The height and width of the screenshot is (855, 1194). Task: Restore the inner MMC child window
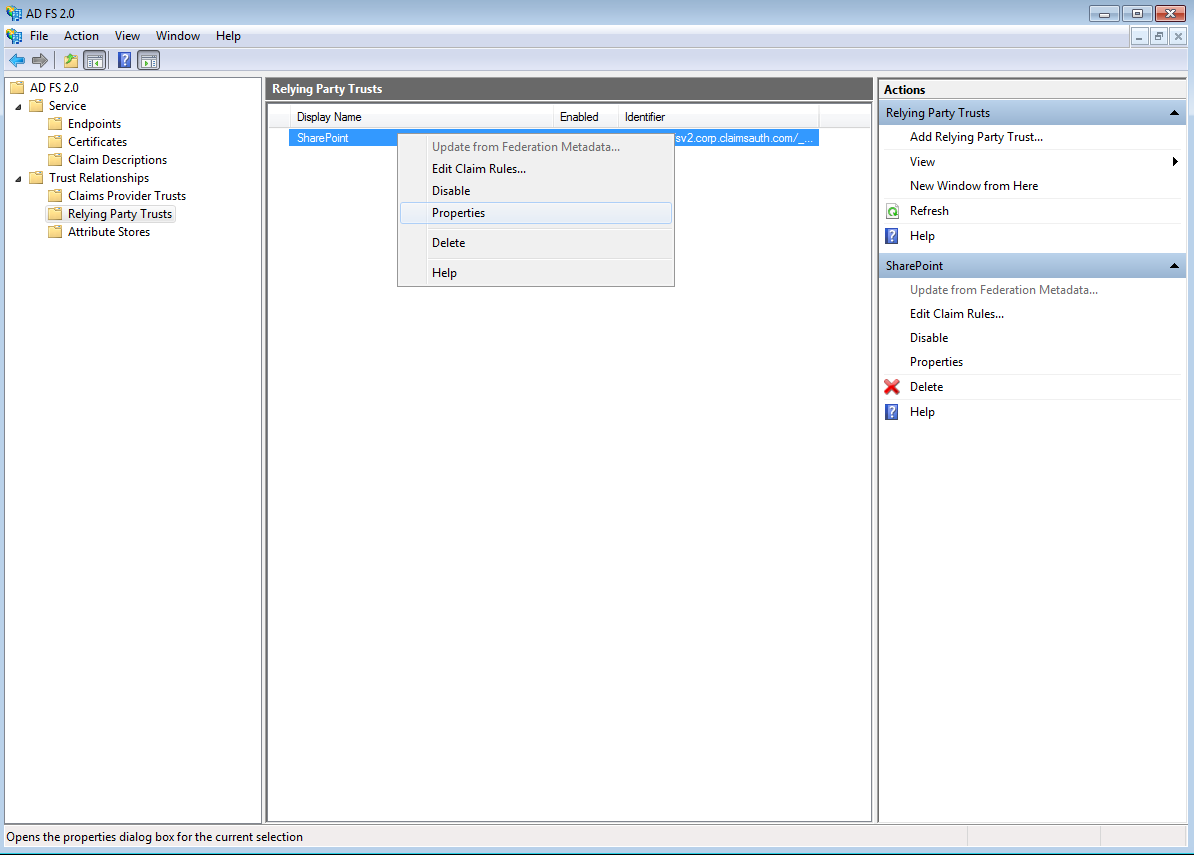1159,36
